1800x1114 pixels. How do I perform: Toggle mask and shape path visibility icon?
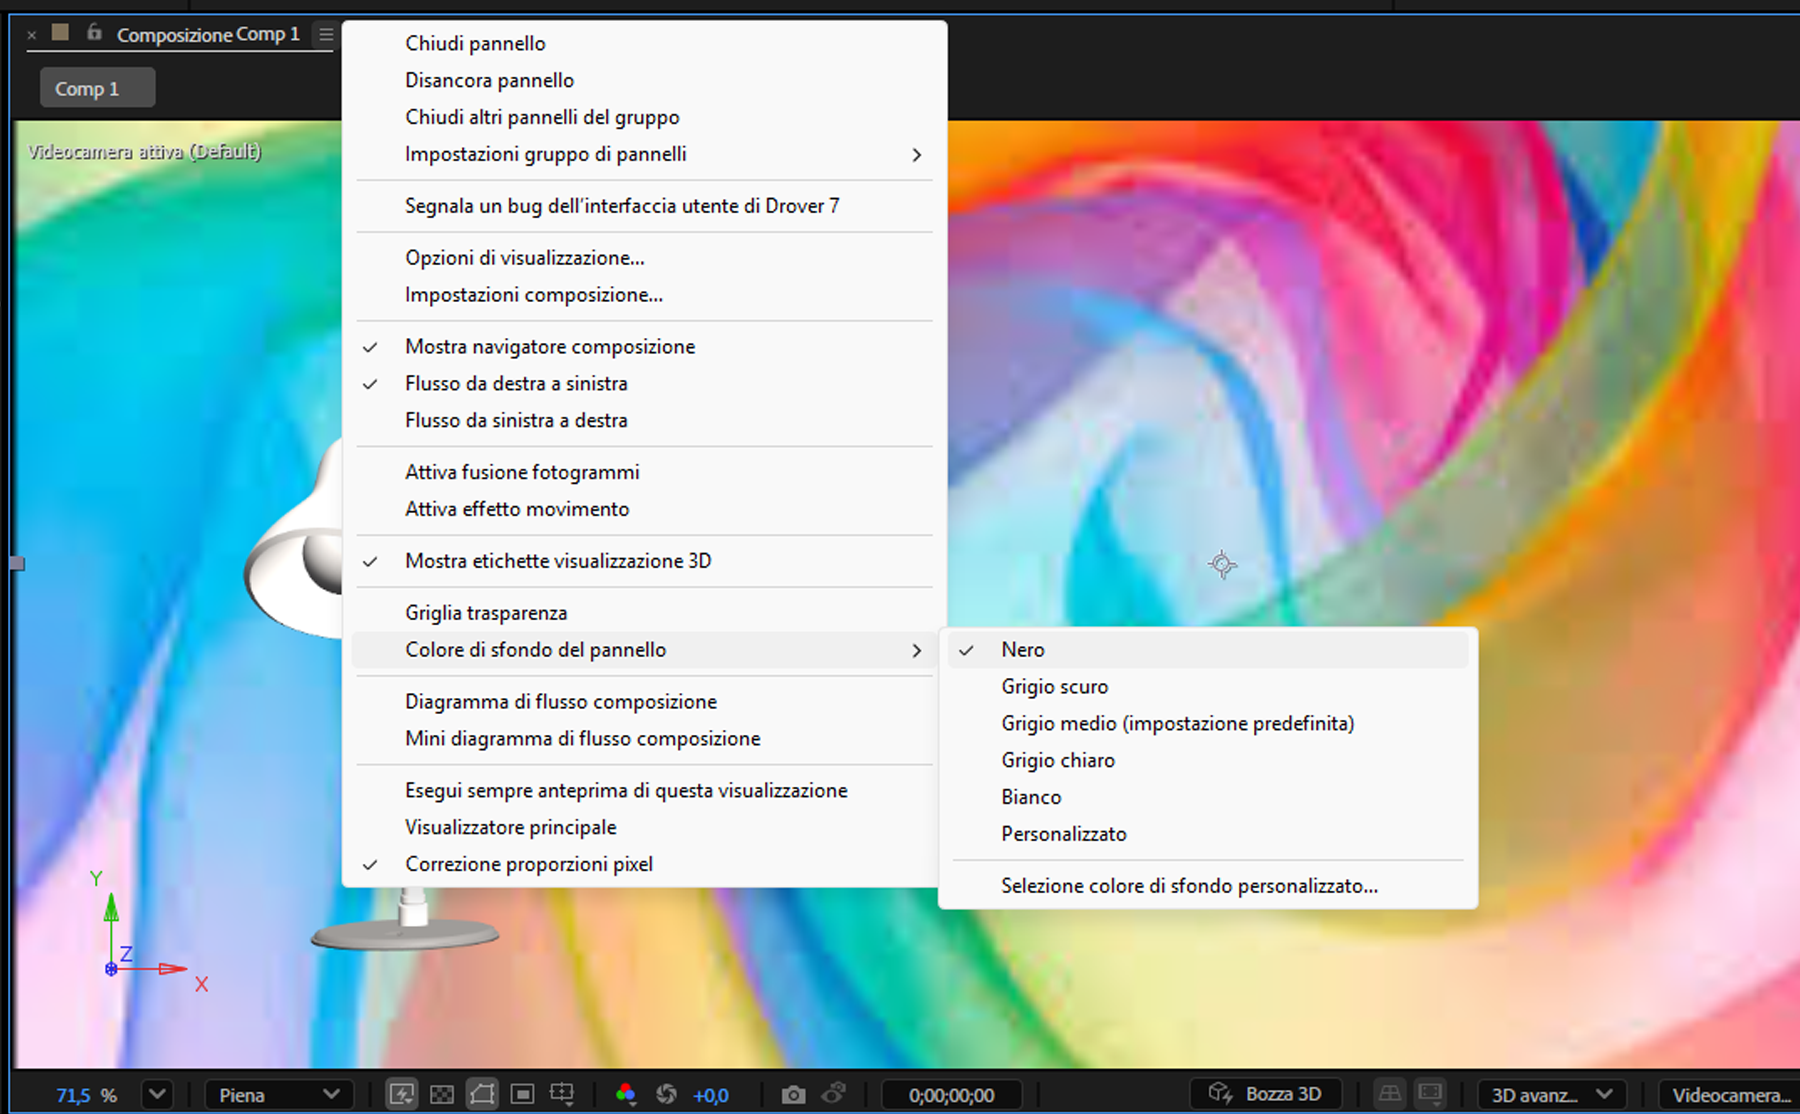[x=482, y=1093]
